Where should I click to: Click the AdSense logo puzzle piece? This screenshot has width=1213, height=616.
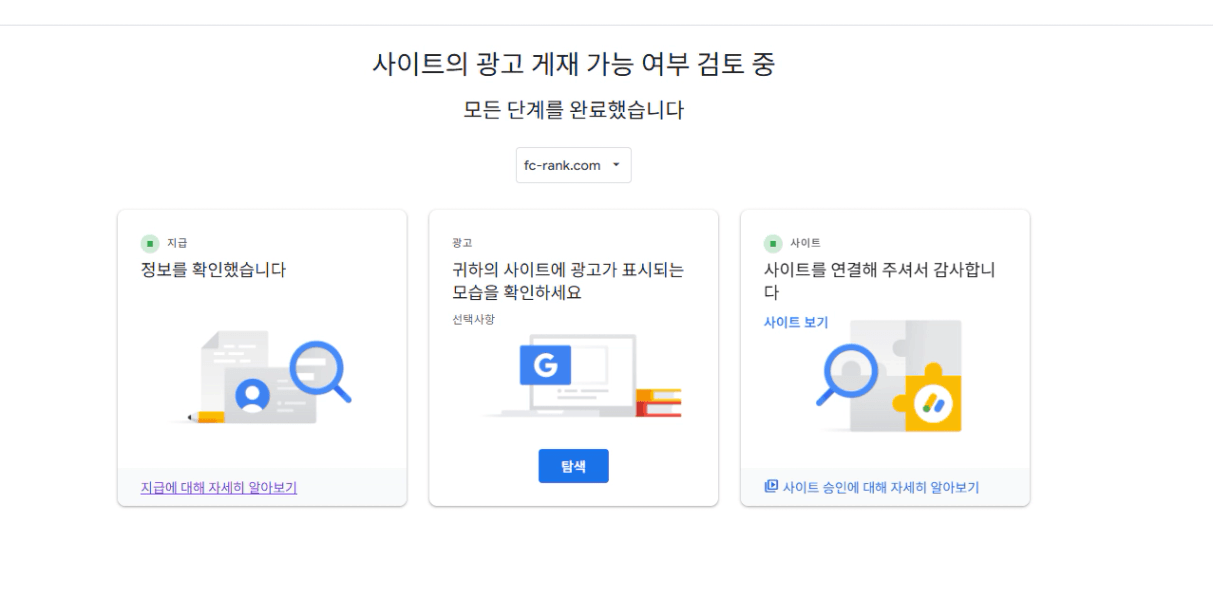point(933,398)
